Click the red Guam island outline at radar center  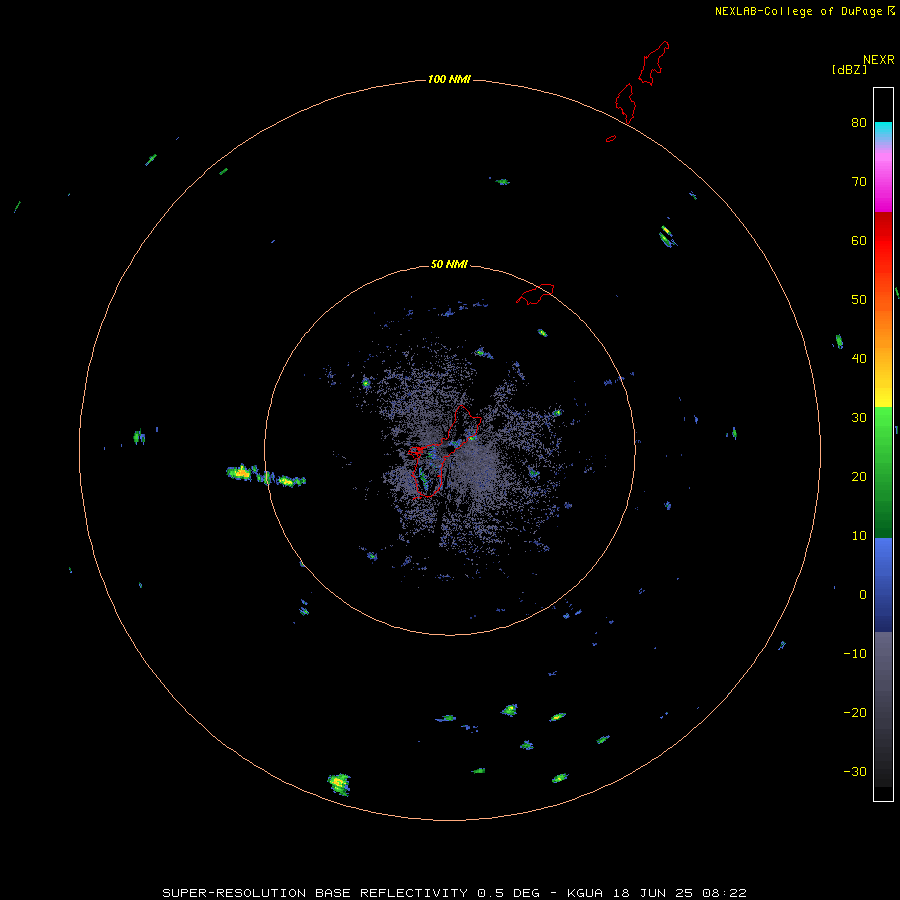(x=443, y=451)
